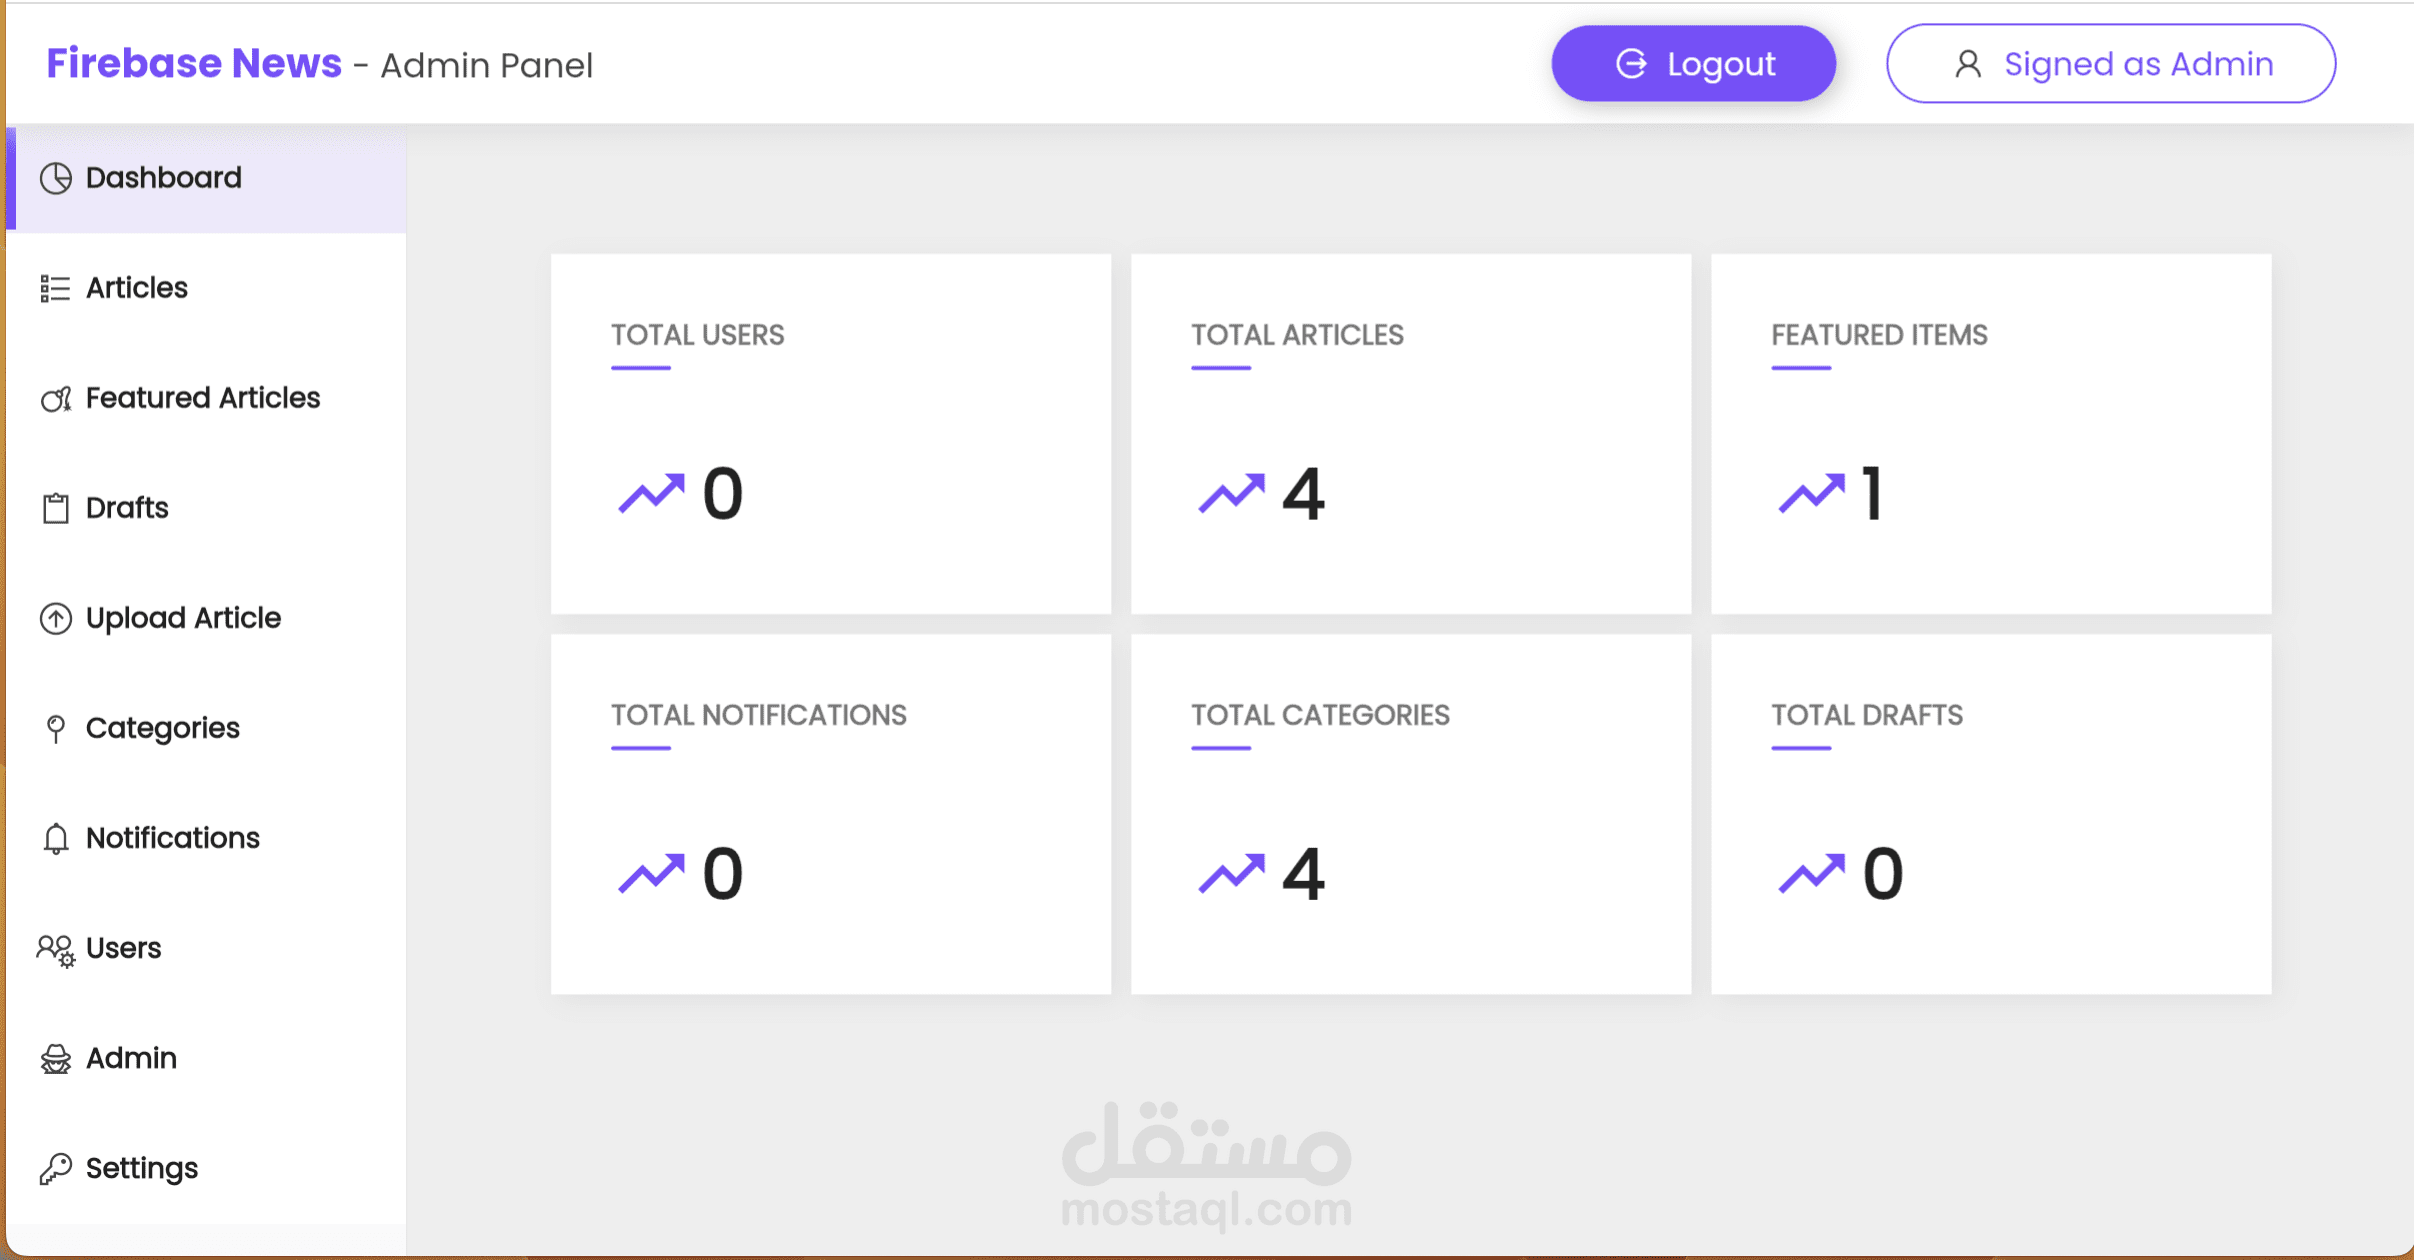Select the Total Categories card

[x=1410, y=813]
